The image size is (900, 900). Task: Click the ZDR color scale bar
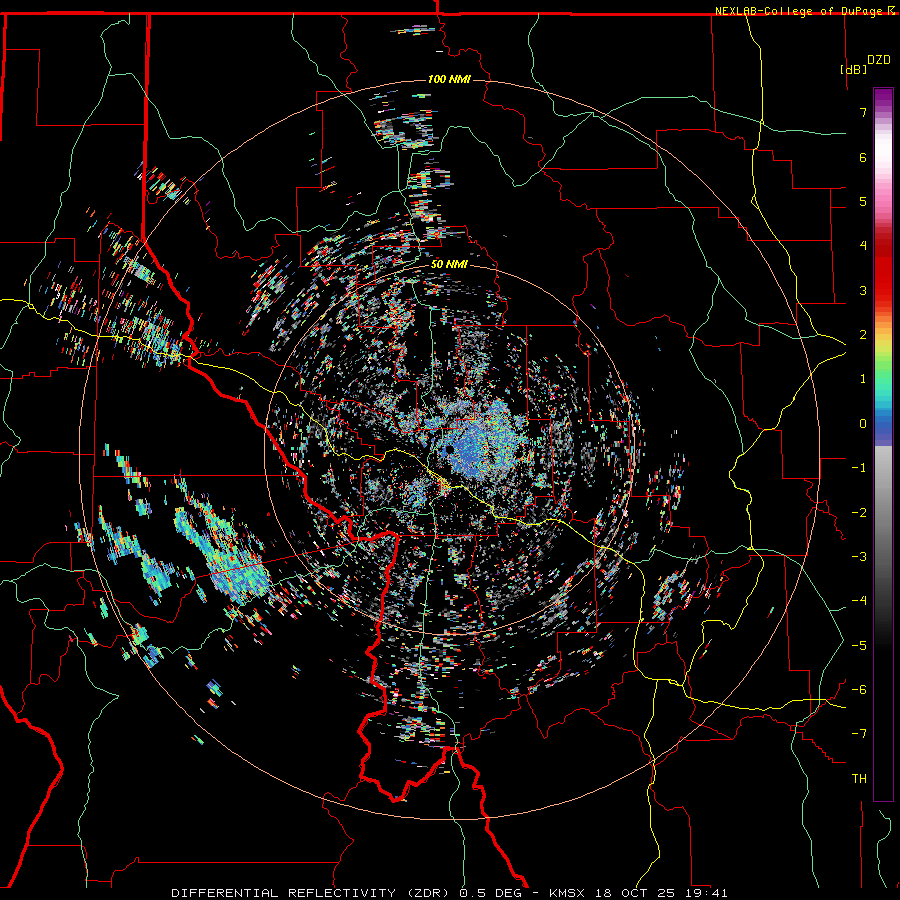tap(883, 444)
